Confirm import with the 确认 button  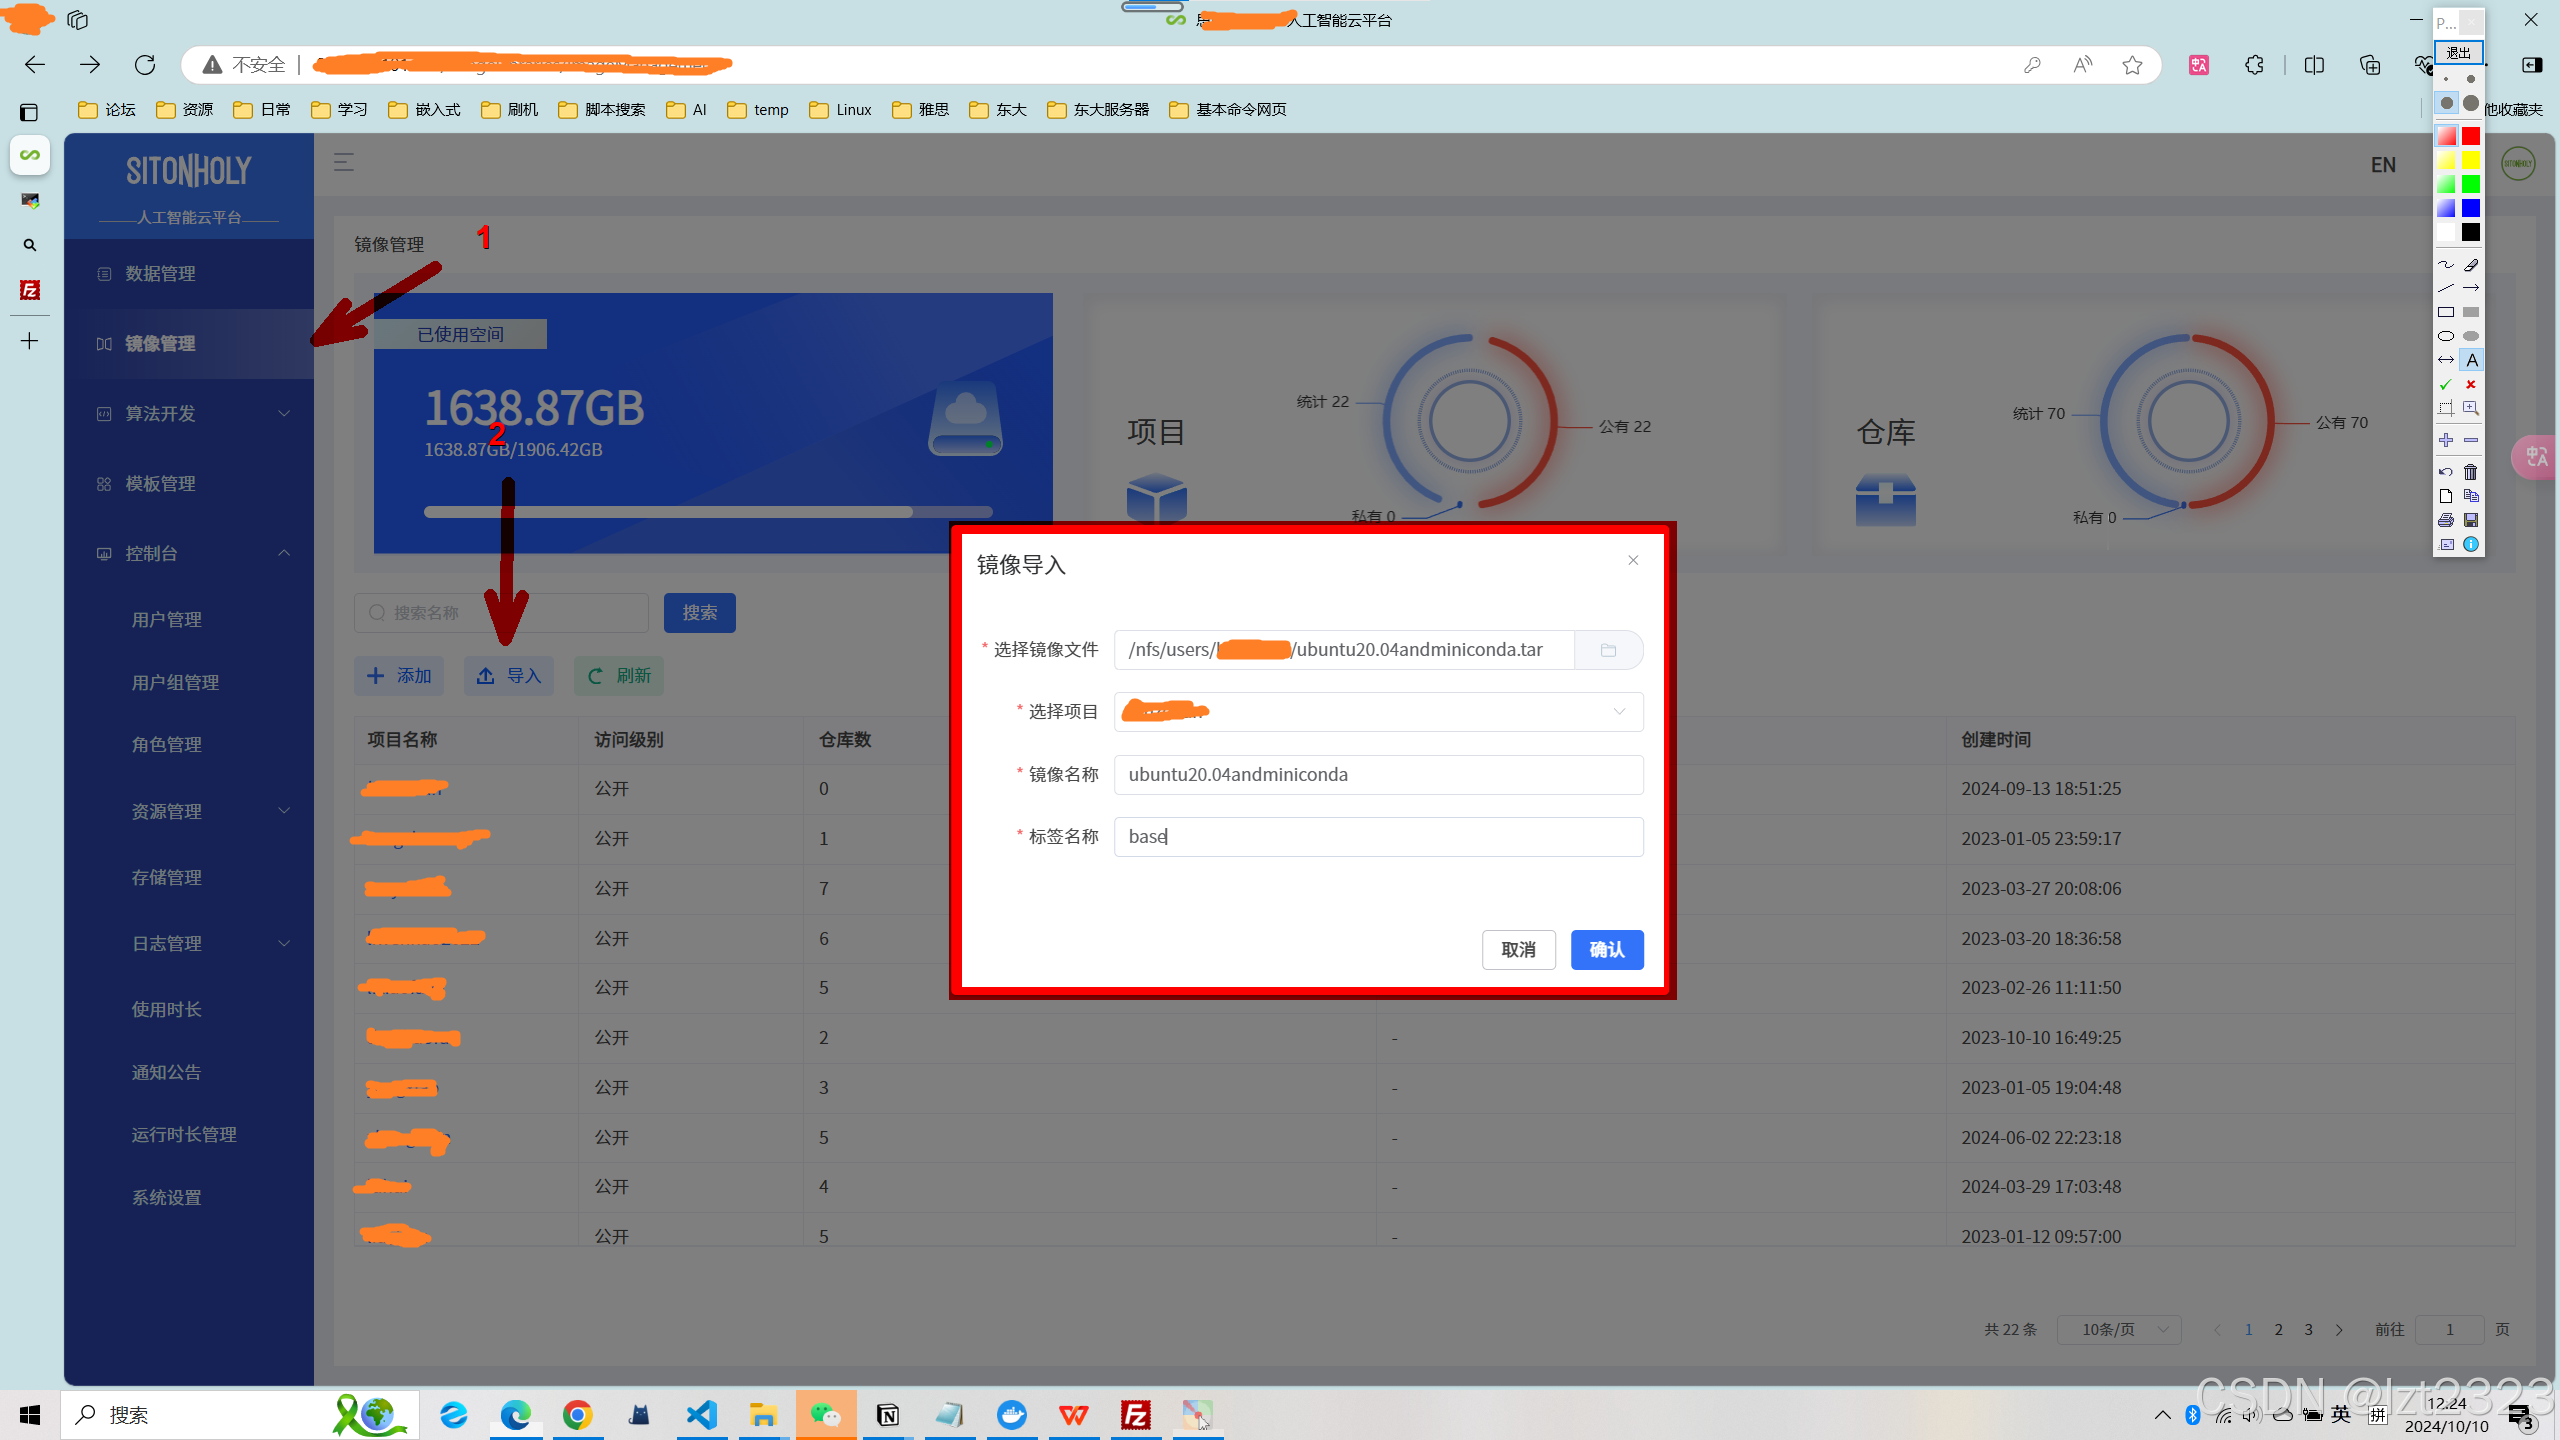(1607, 950)
